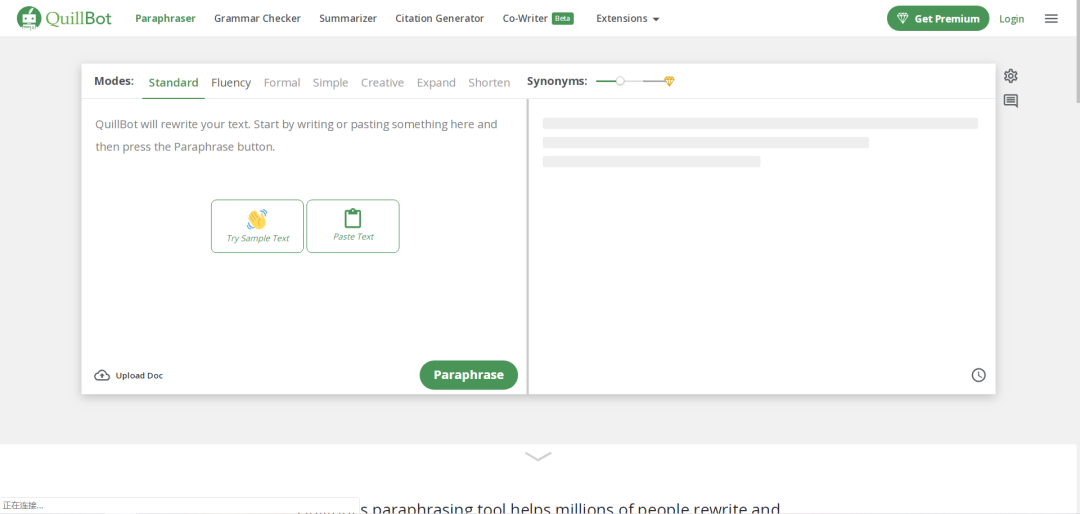The height and width of the screenshot is (514, 1080).
Task: Click the QuillBot robot logo
Action: tap(28, 19)
